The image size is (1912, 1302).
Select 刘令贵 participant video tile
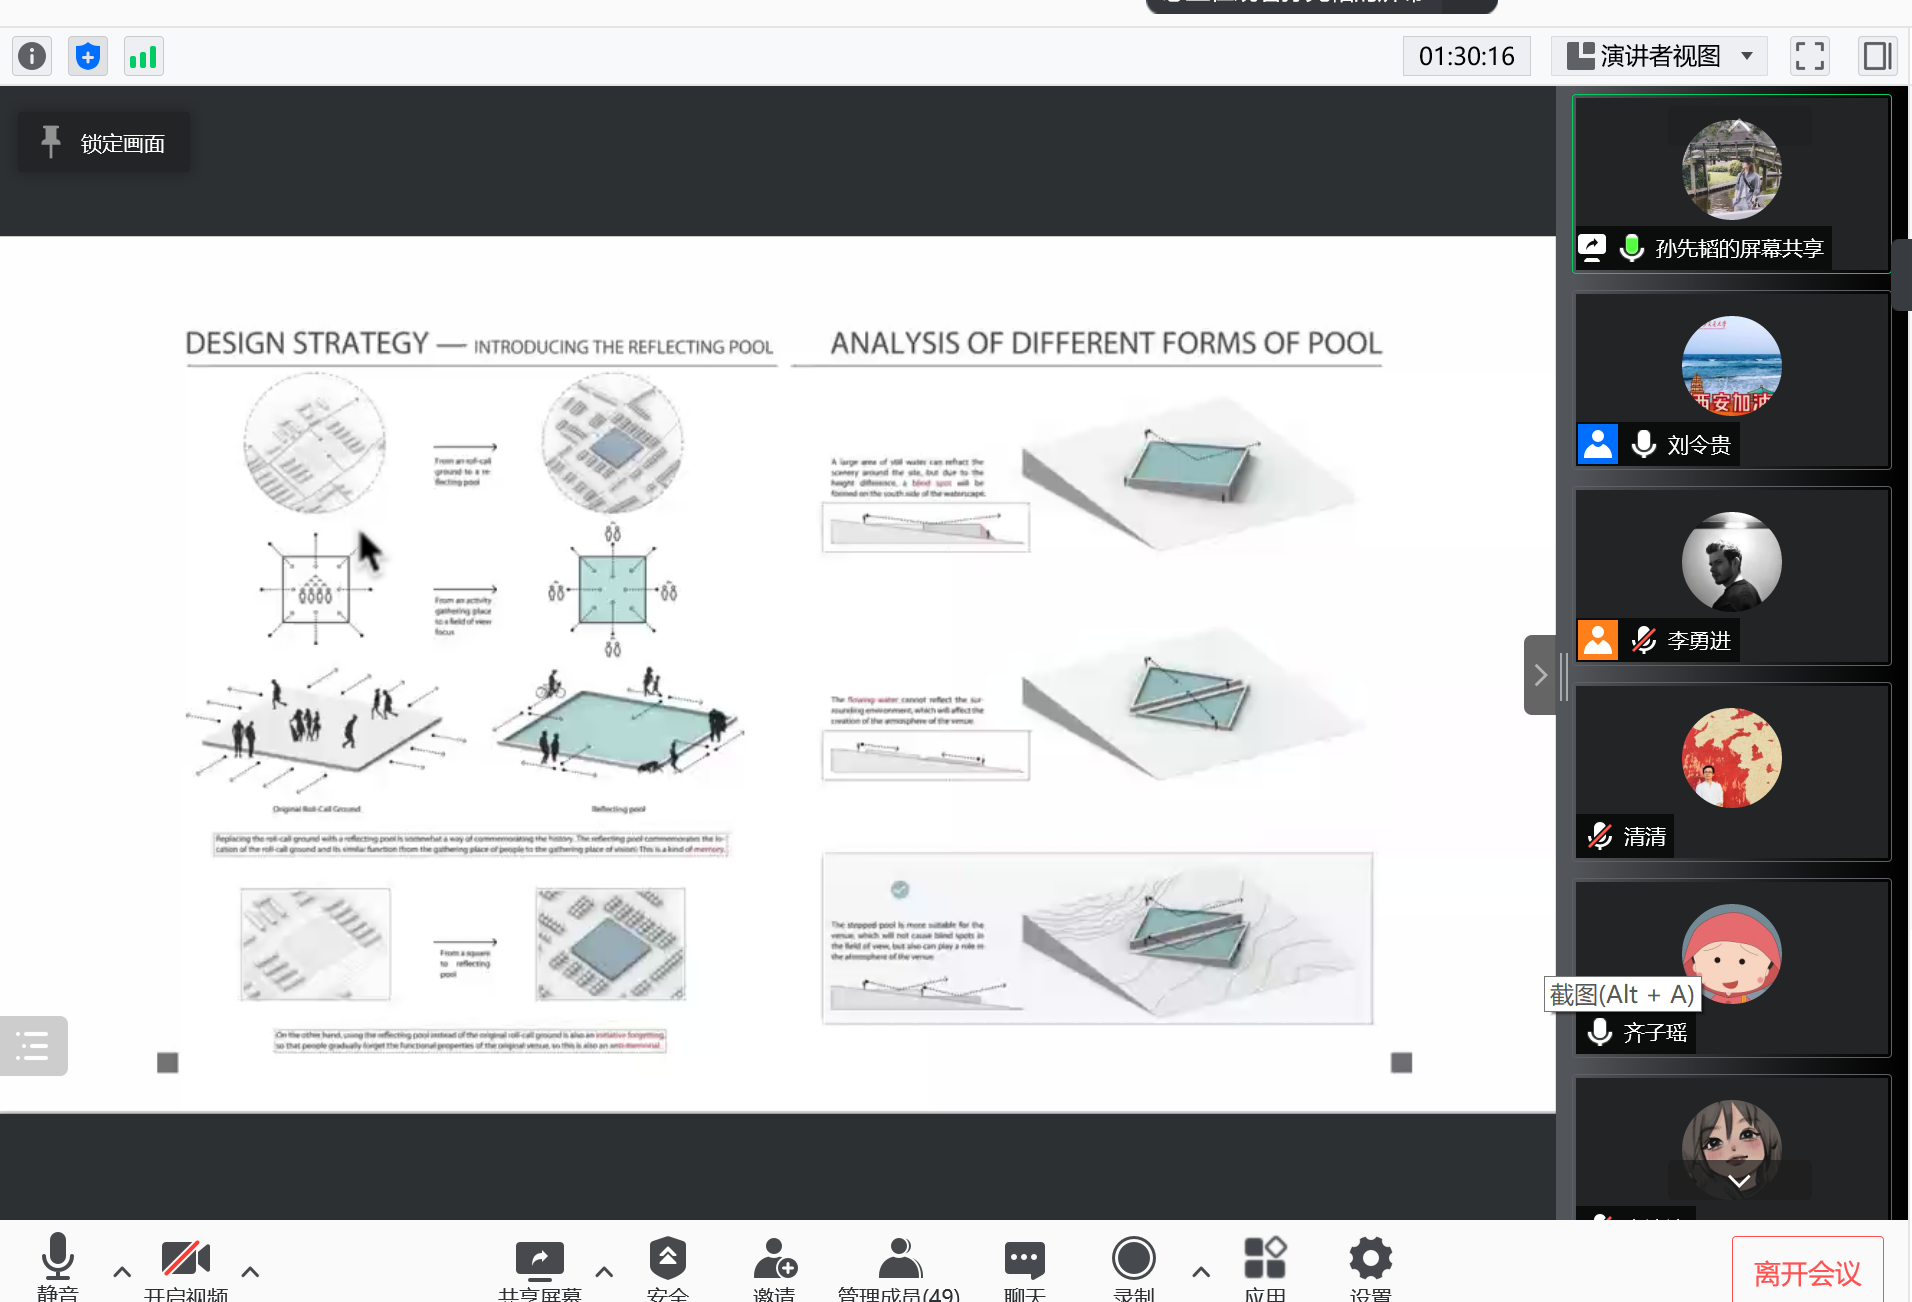coord(1732,380)
